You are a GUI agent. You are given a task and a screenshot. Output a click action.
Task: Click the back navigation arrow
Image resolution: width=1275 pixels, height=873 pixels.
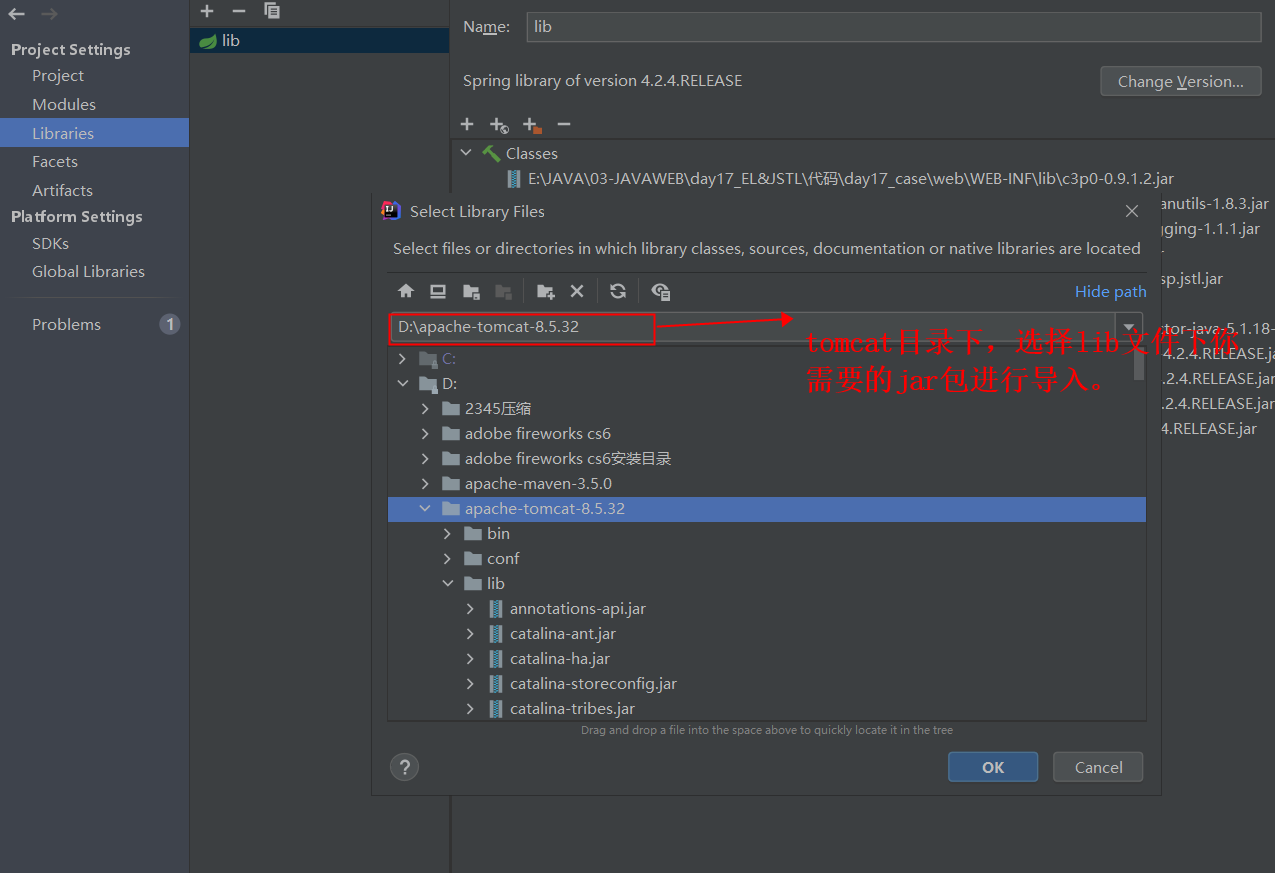click(x=16, y=14)
